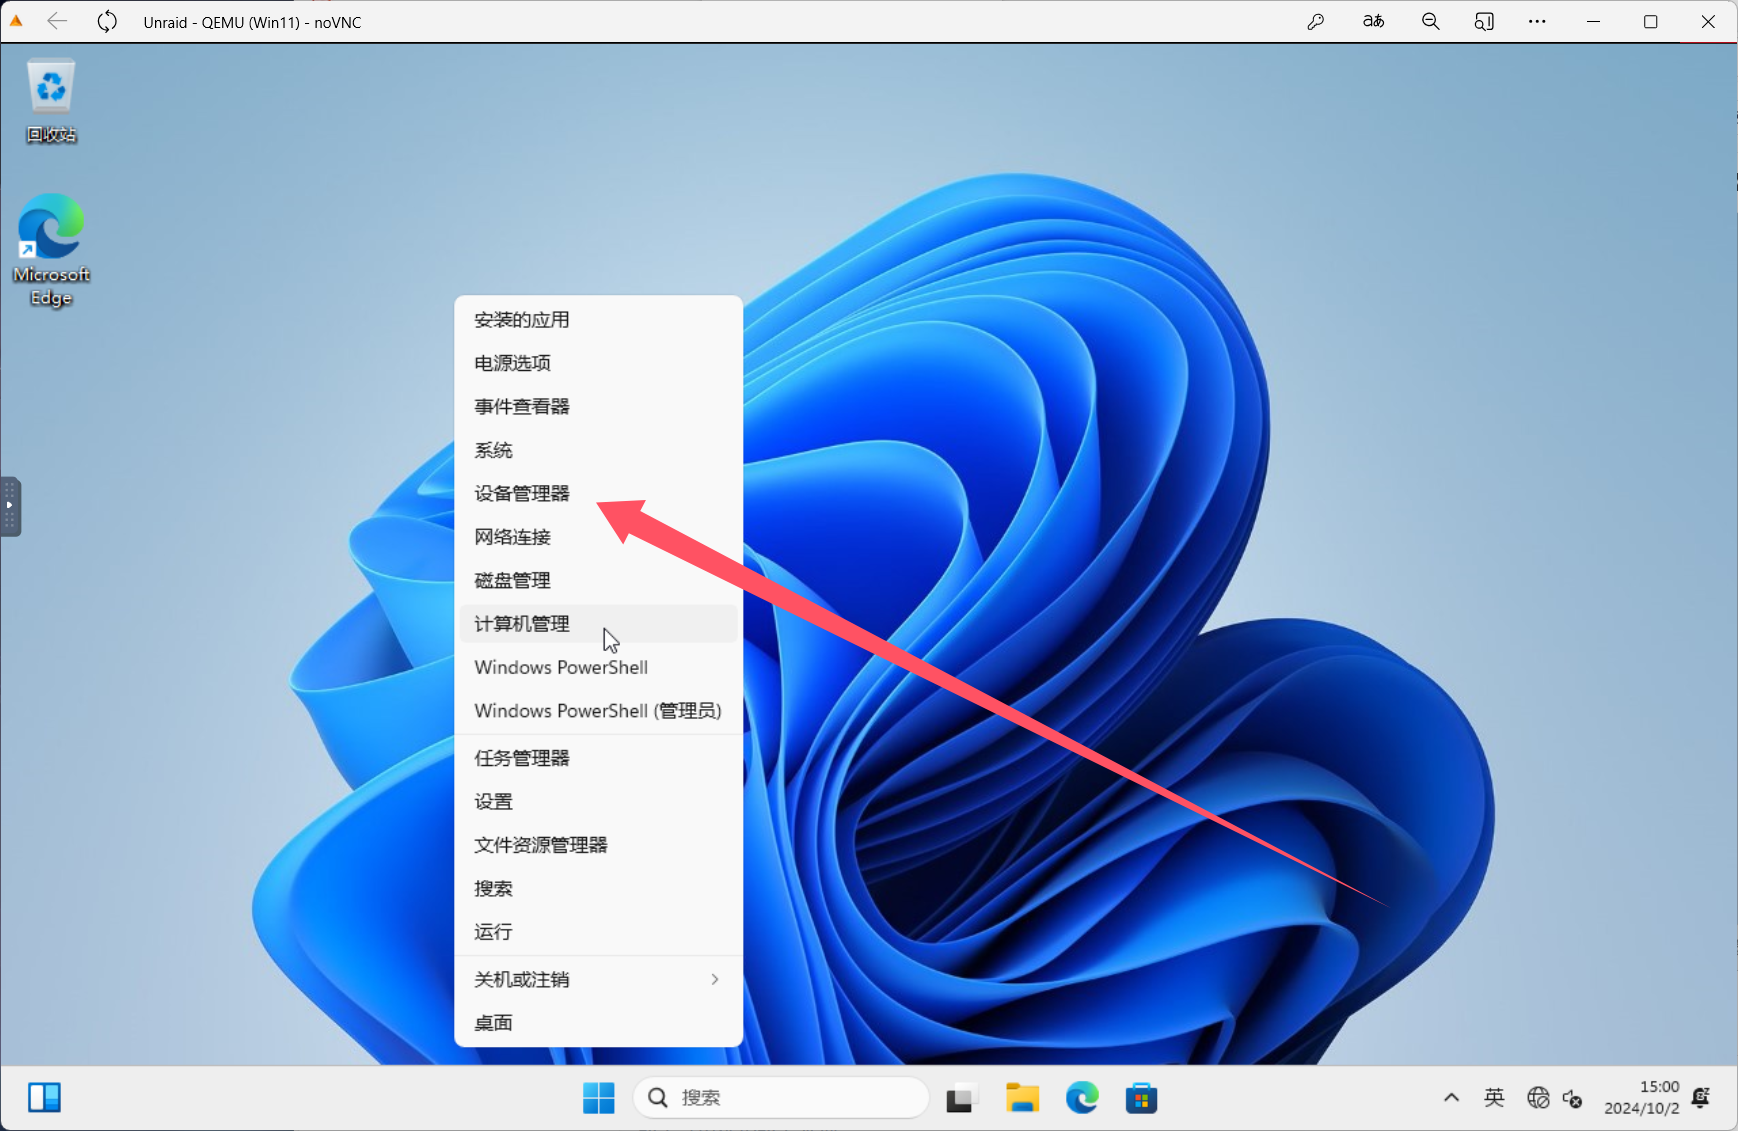This screenshot has width=1738, height=1131.
Task: Click the browser refresh icon
Action: 107,22
